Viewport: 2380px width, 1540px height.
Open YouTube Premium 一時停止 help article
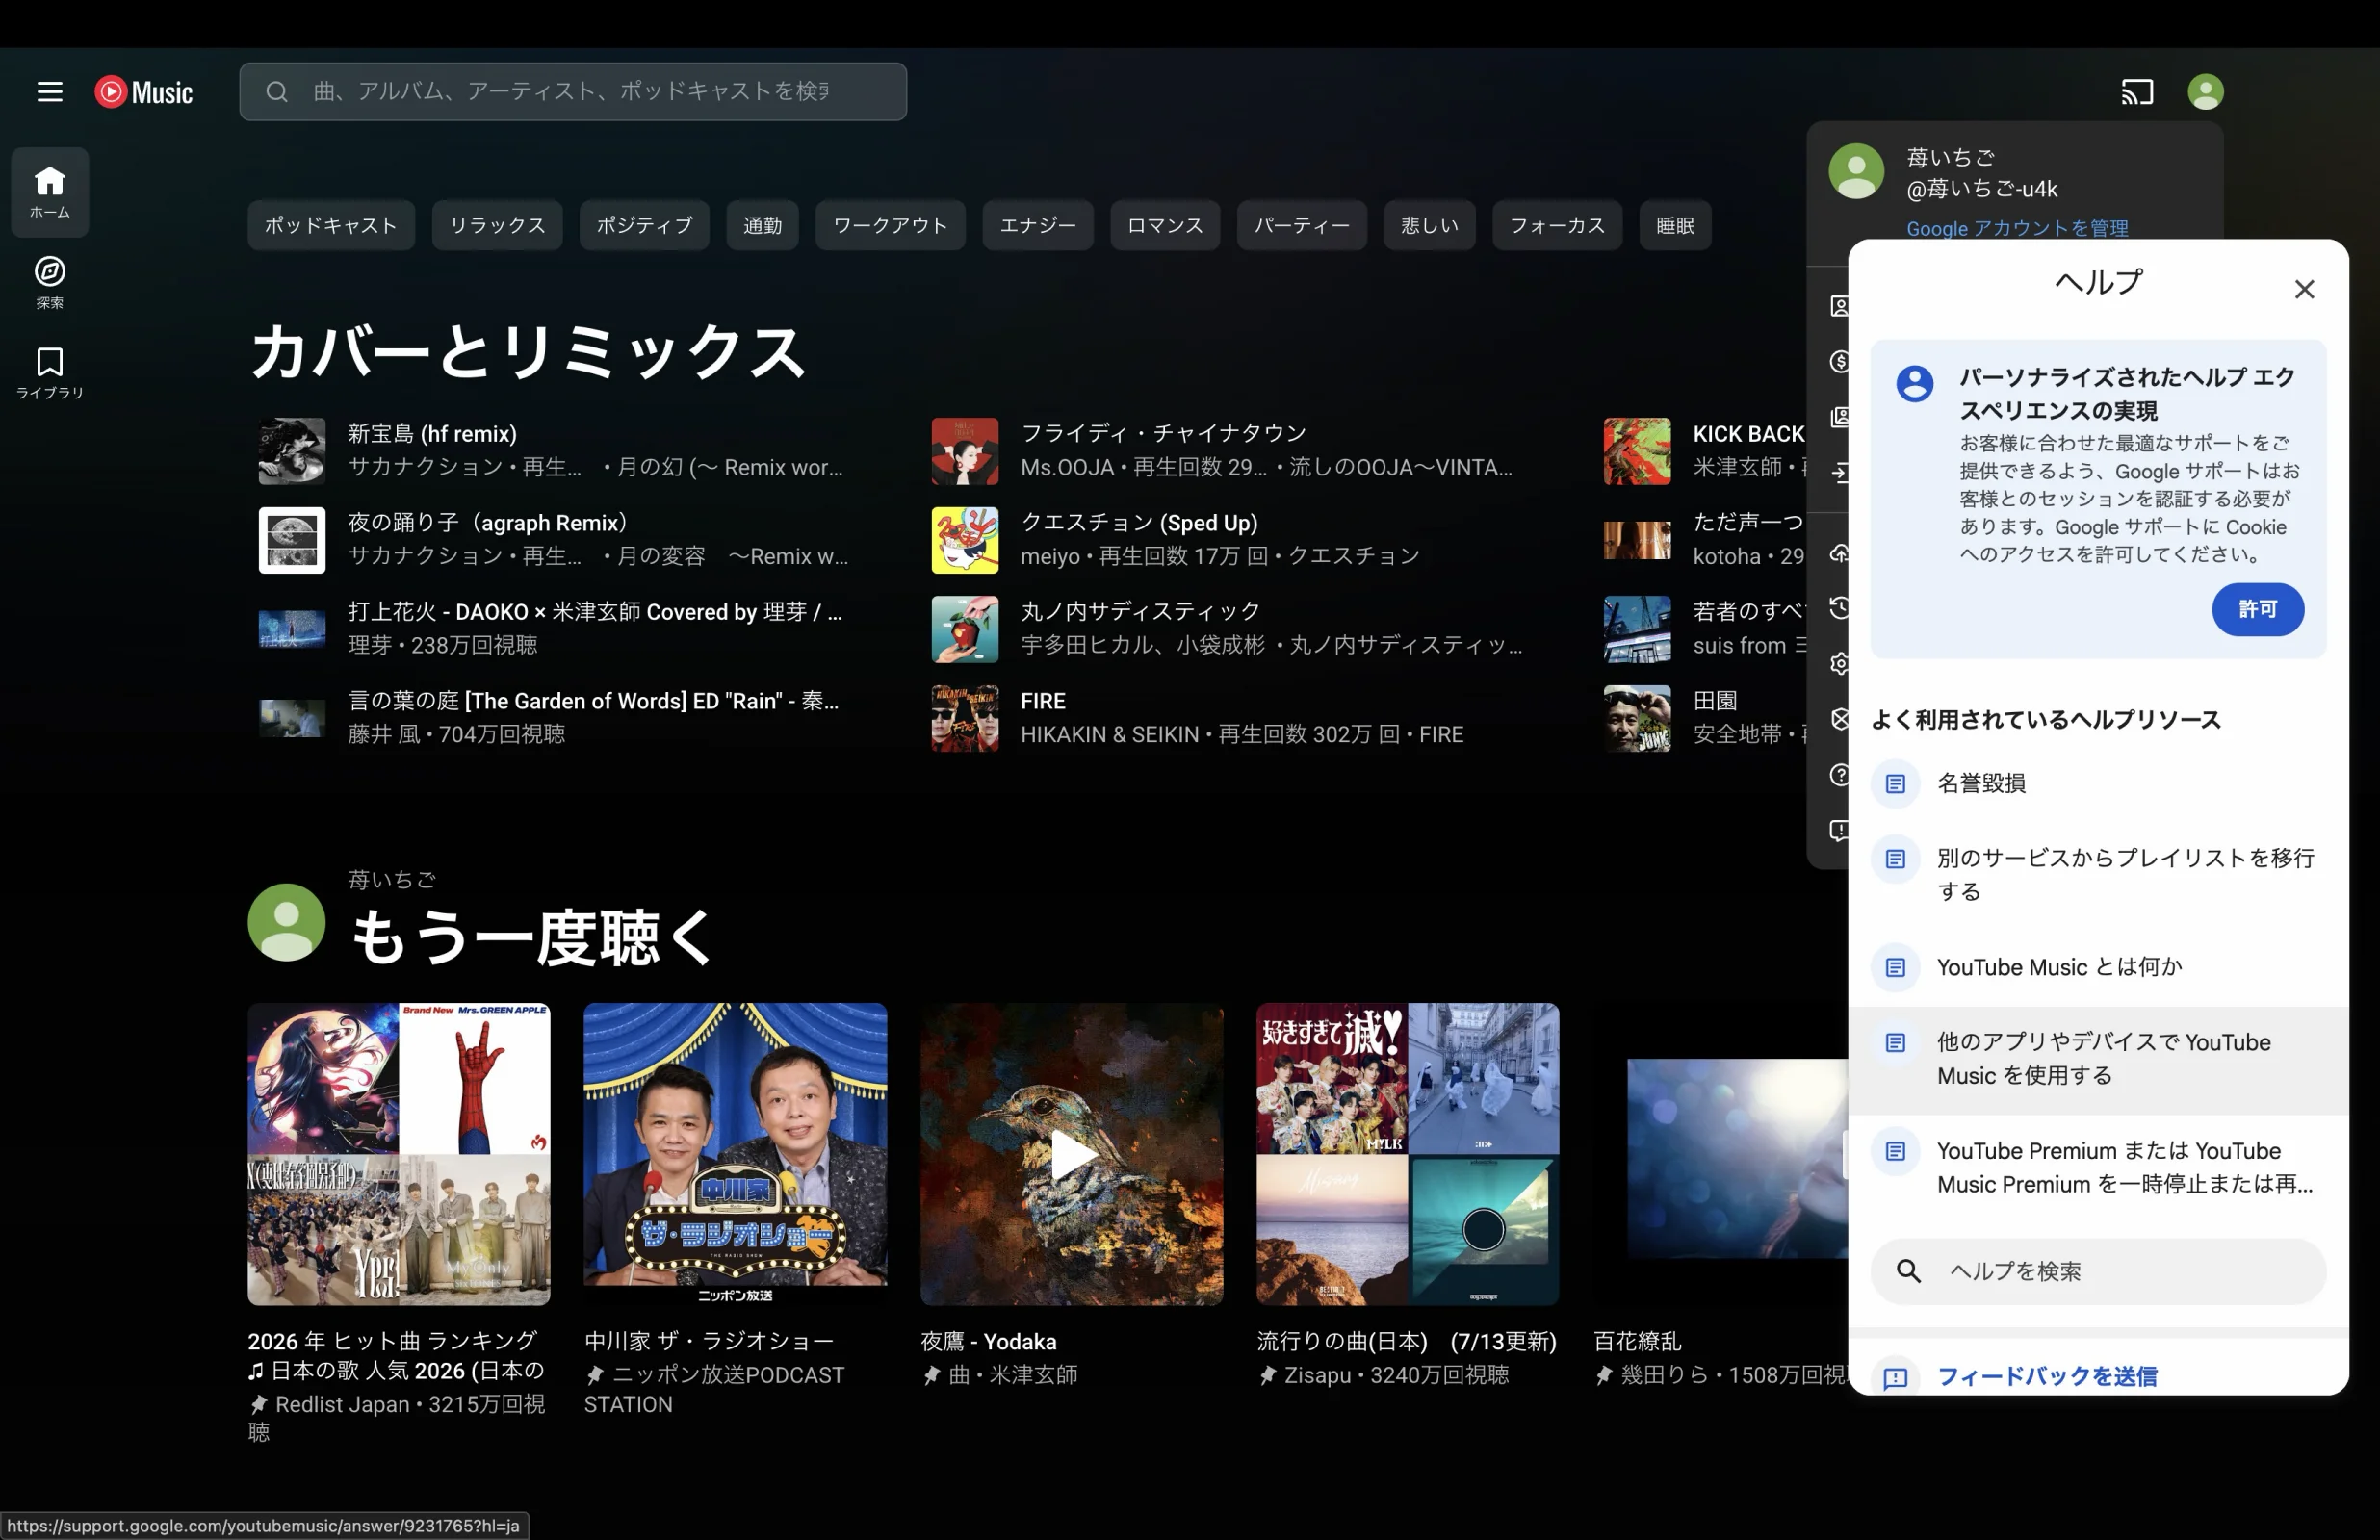click(x=2098, y=1168)
